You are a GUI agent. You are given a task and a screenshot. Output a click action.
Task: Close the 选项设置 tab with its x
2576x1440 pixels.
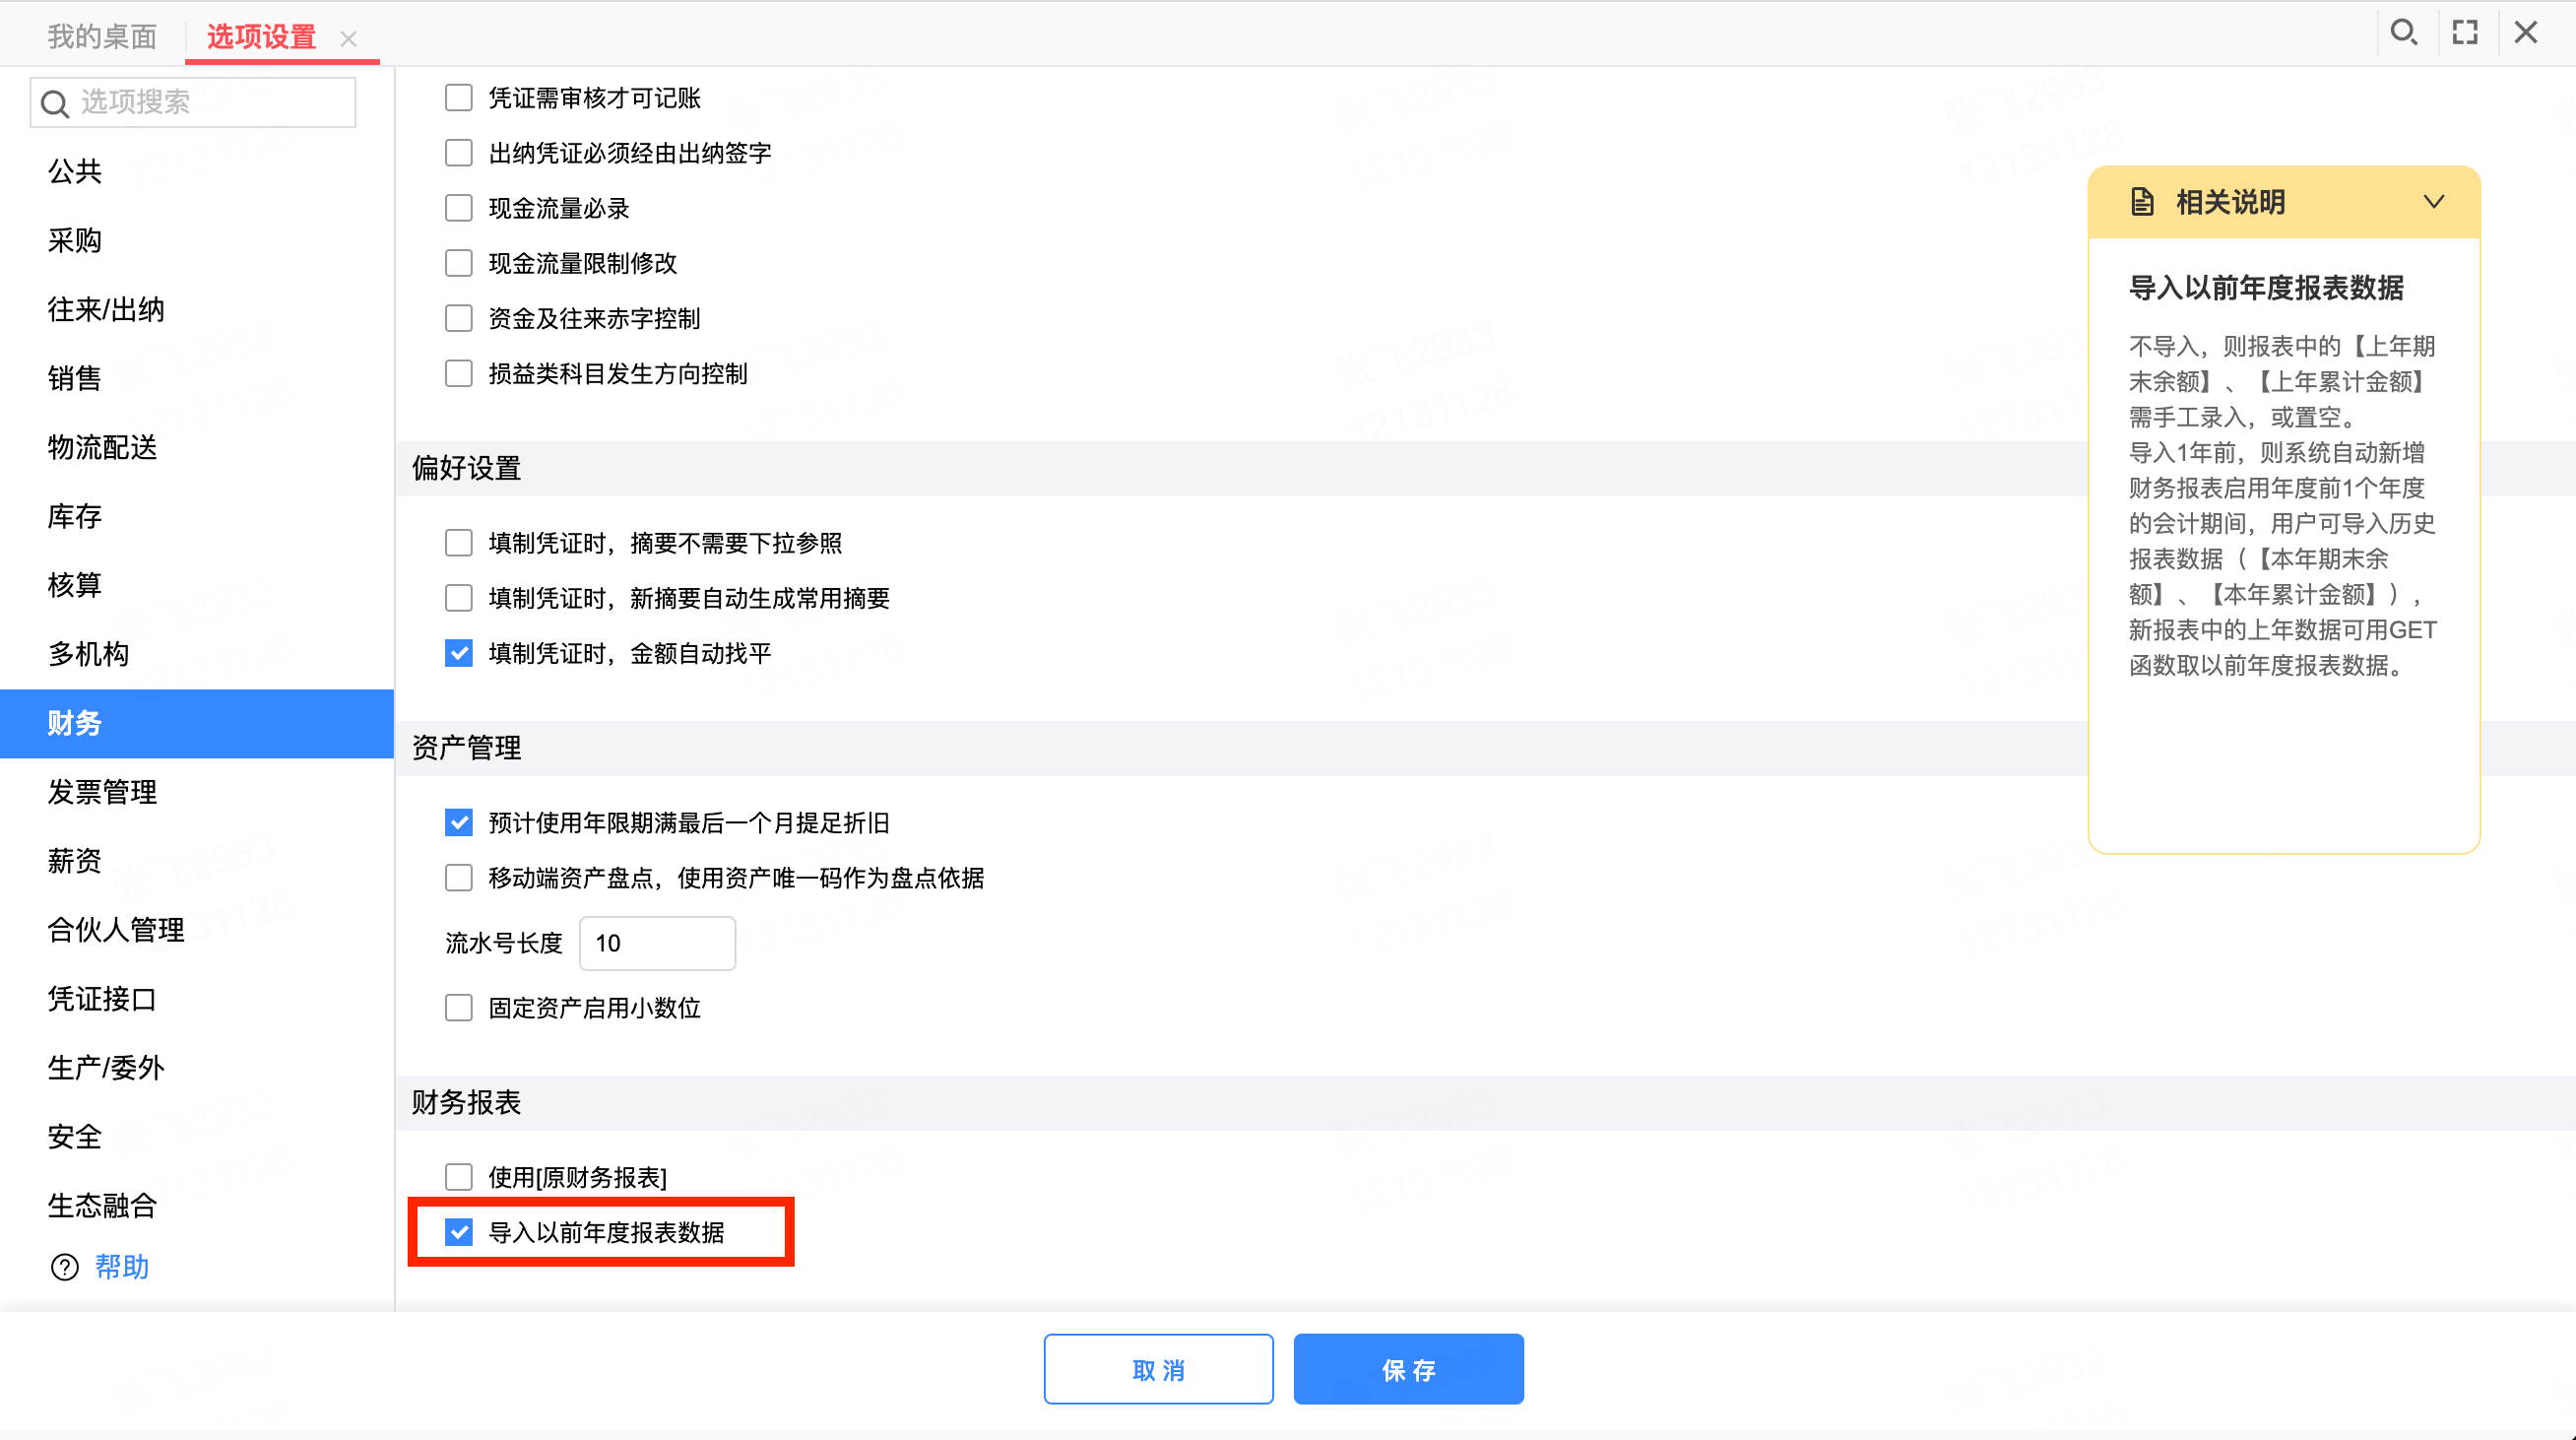(348, 39)
